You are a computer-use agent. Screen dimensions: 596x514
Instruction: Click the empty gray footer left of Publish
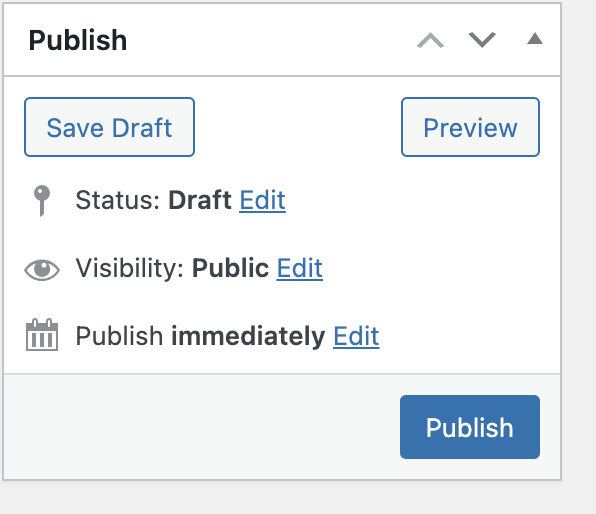point(201,427)
